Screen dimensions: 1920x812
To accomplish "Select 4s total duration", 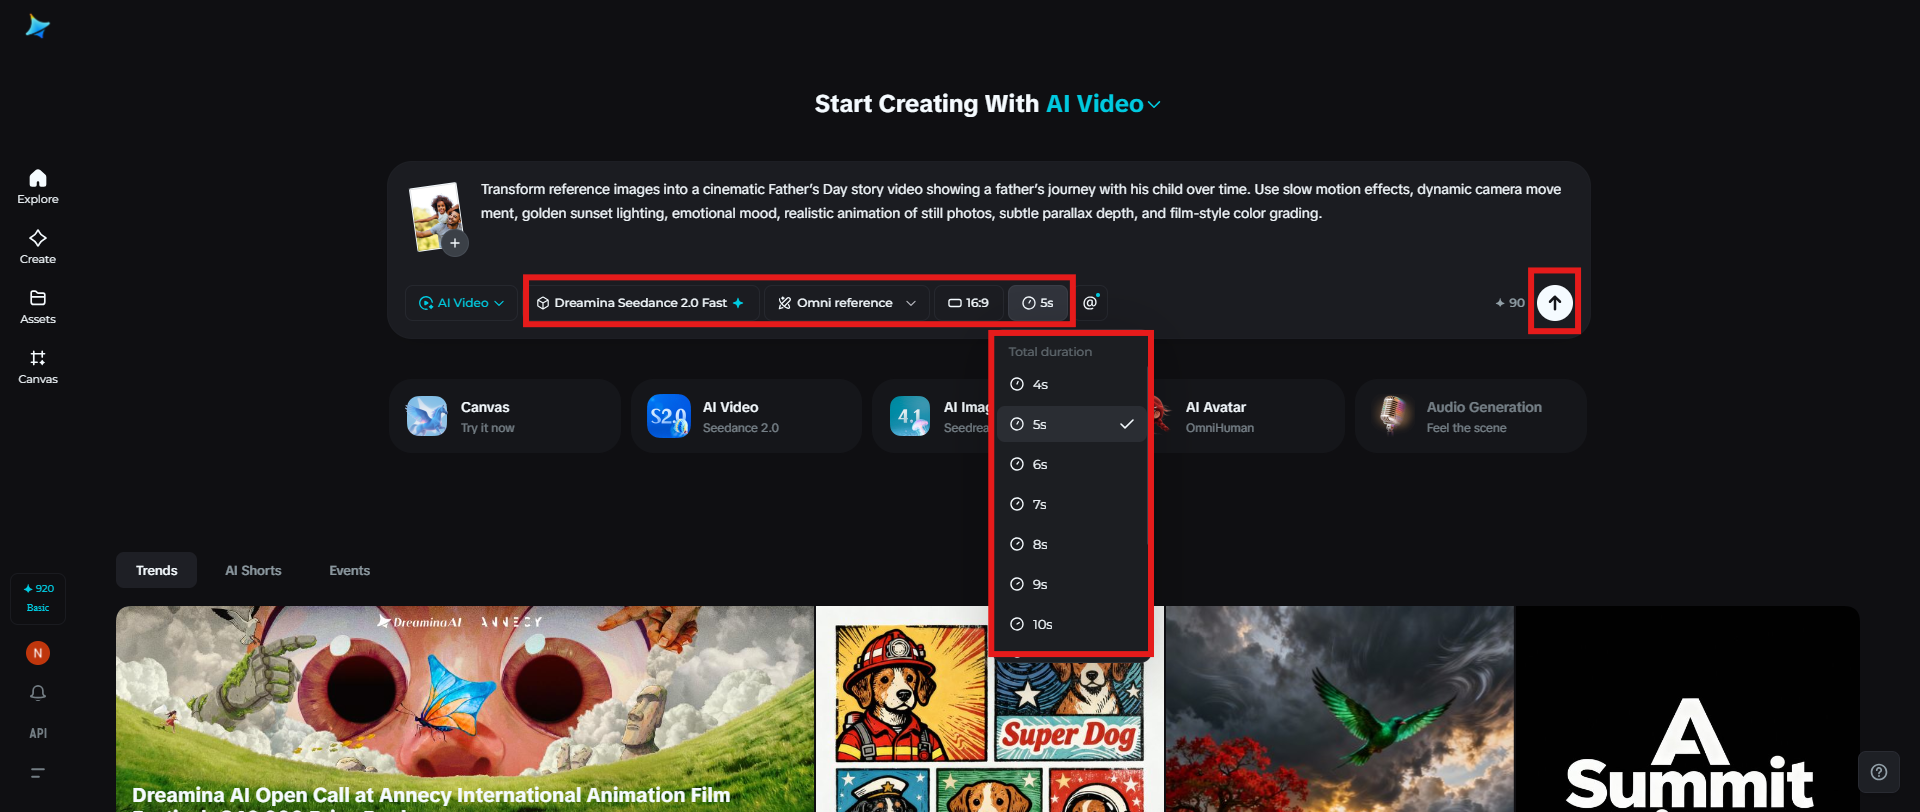I will [1070, 384].
